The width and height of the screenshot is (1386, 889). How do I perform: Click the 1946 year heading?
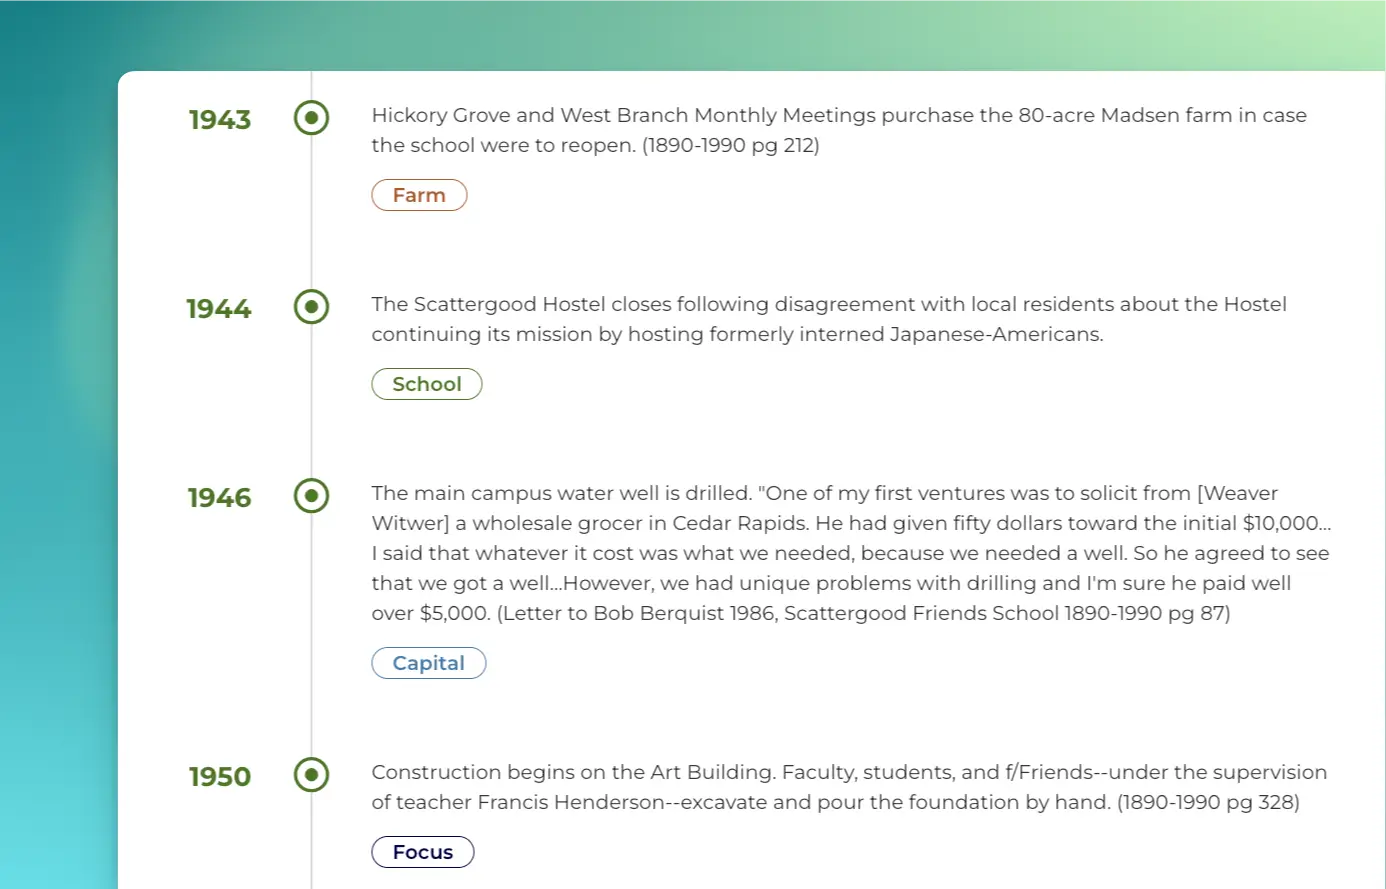coord(220,498)
